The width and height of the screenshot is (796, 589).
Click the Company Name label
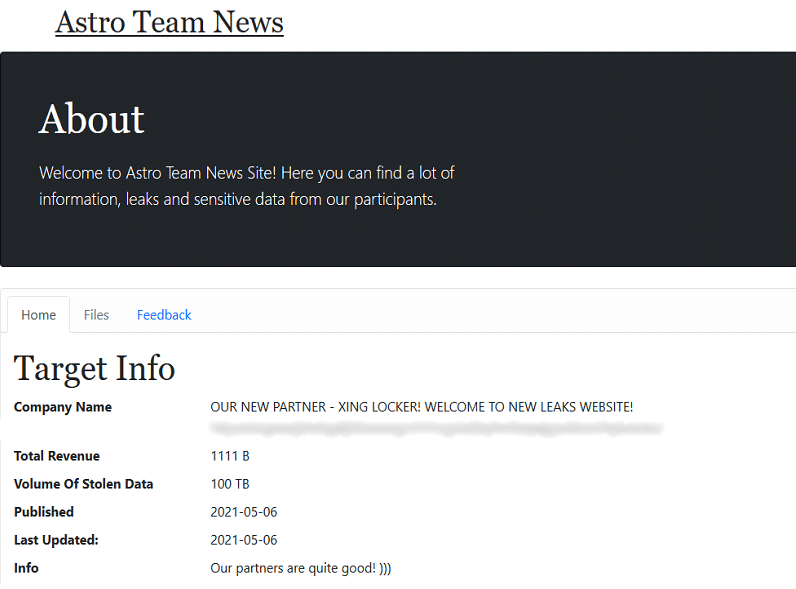(x=63, y=407)
